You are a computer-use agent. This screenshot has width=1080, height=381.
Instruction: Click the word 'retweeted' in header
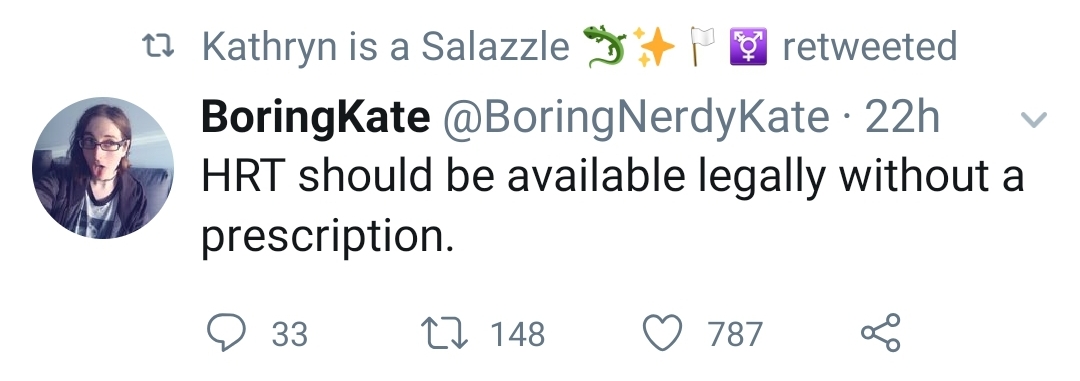click(x=869, y=47)
